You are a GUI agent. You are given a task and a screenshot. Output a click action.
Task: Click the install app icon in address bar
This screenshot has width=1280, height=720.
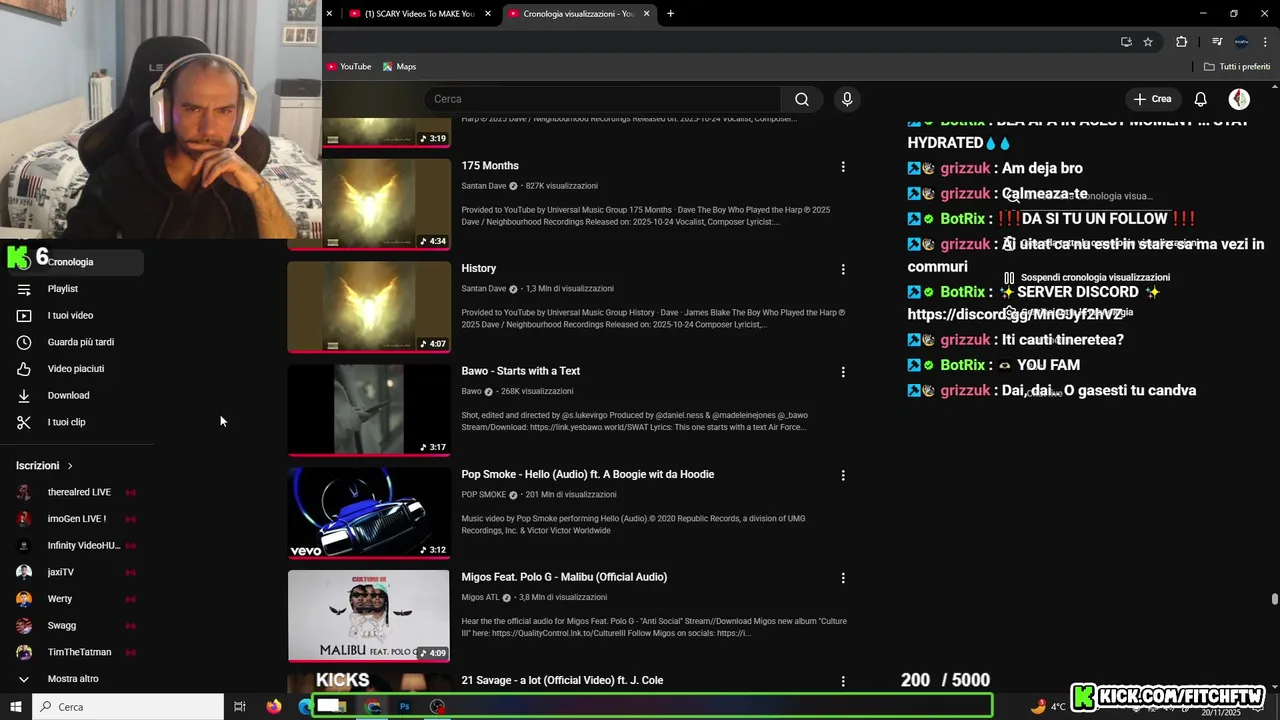pos(1126,42)
